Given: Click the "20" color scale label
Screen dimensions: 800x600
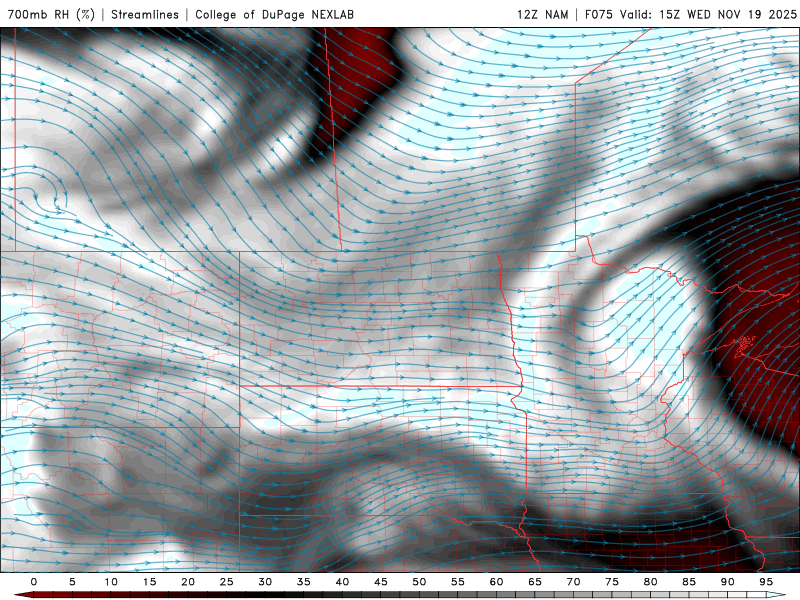Looking at the screenshot, I should point(188,582).
